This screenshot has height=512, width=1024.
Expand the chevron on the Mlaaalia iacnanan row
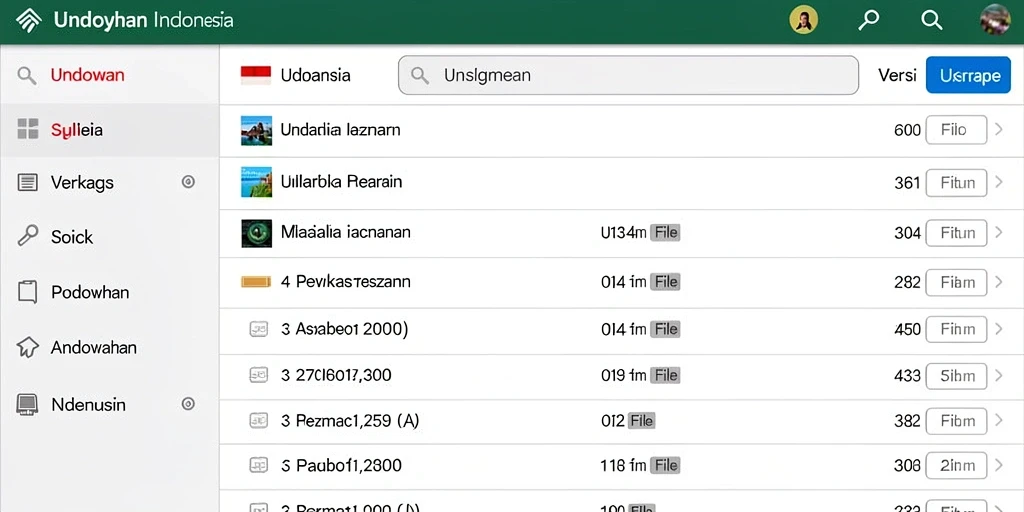(x=999, y=232)
